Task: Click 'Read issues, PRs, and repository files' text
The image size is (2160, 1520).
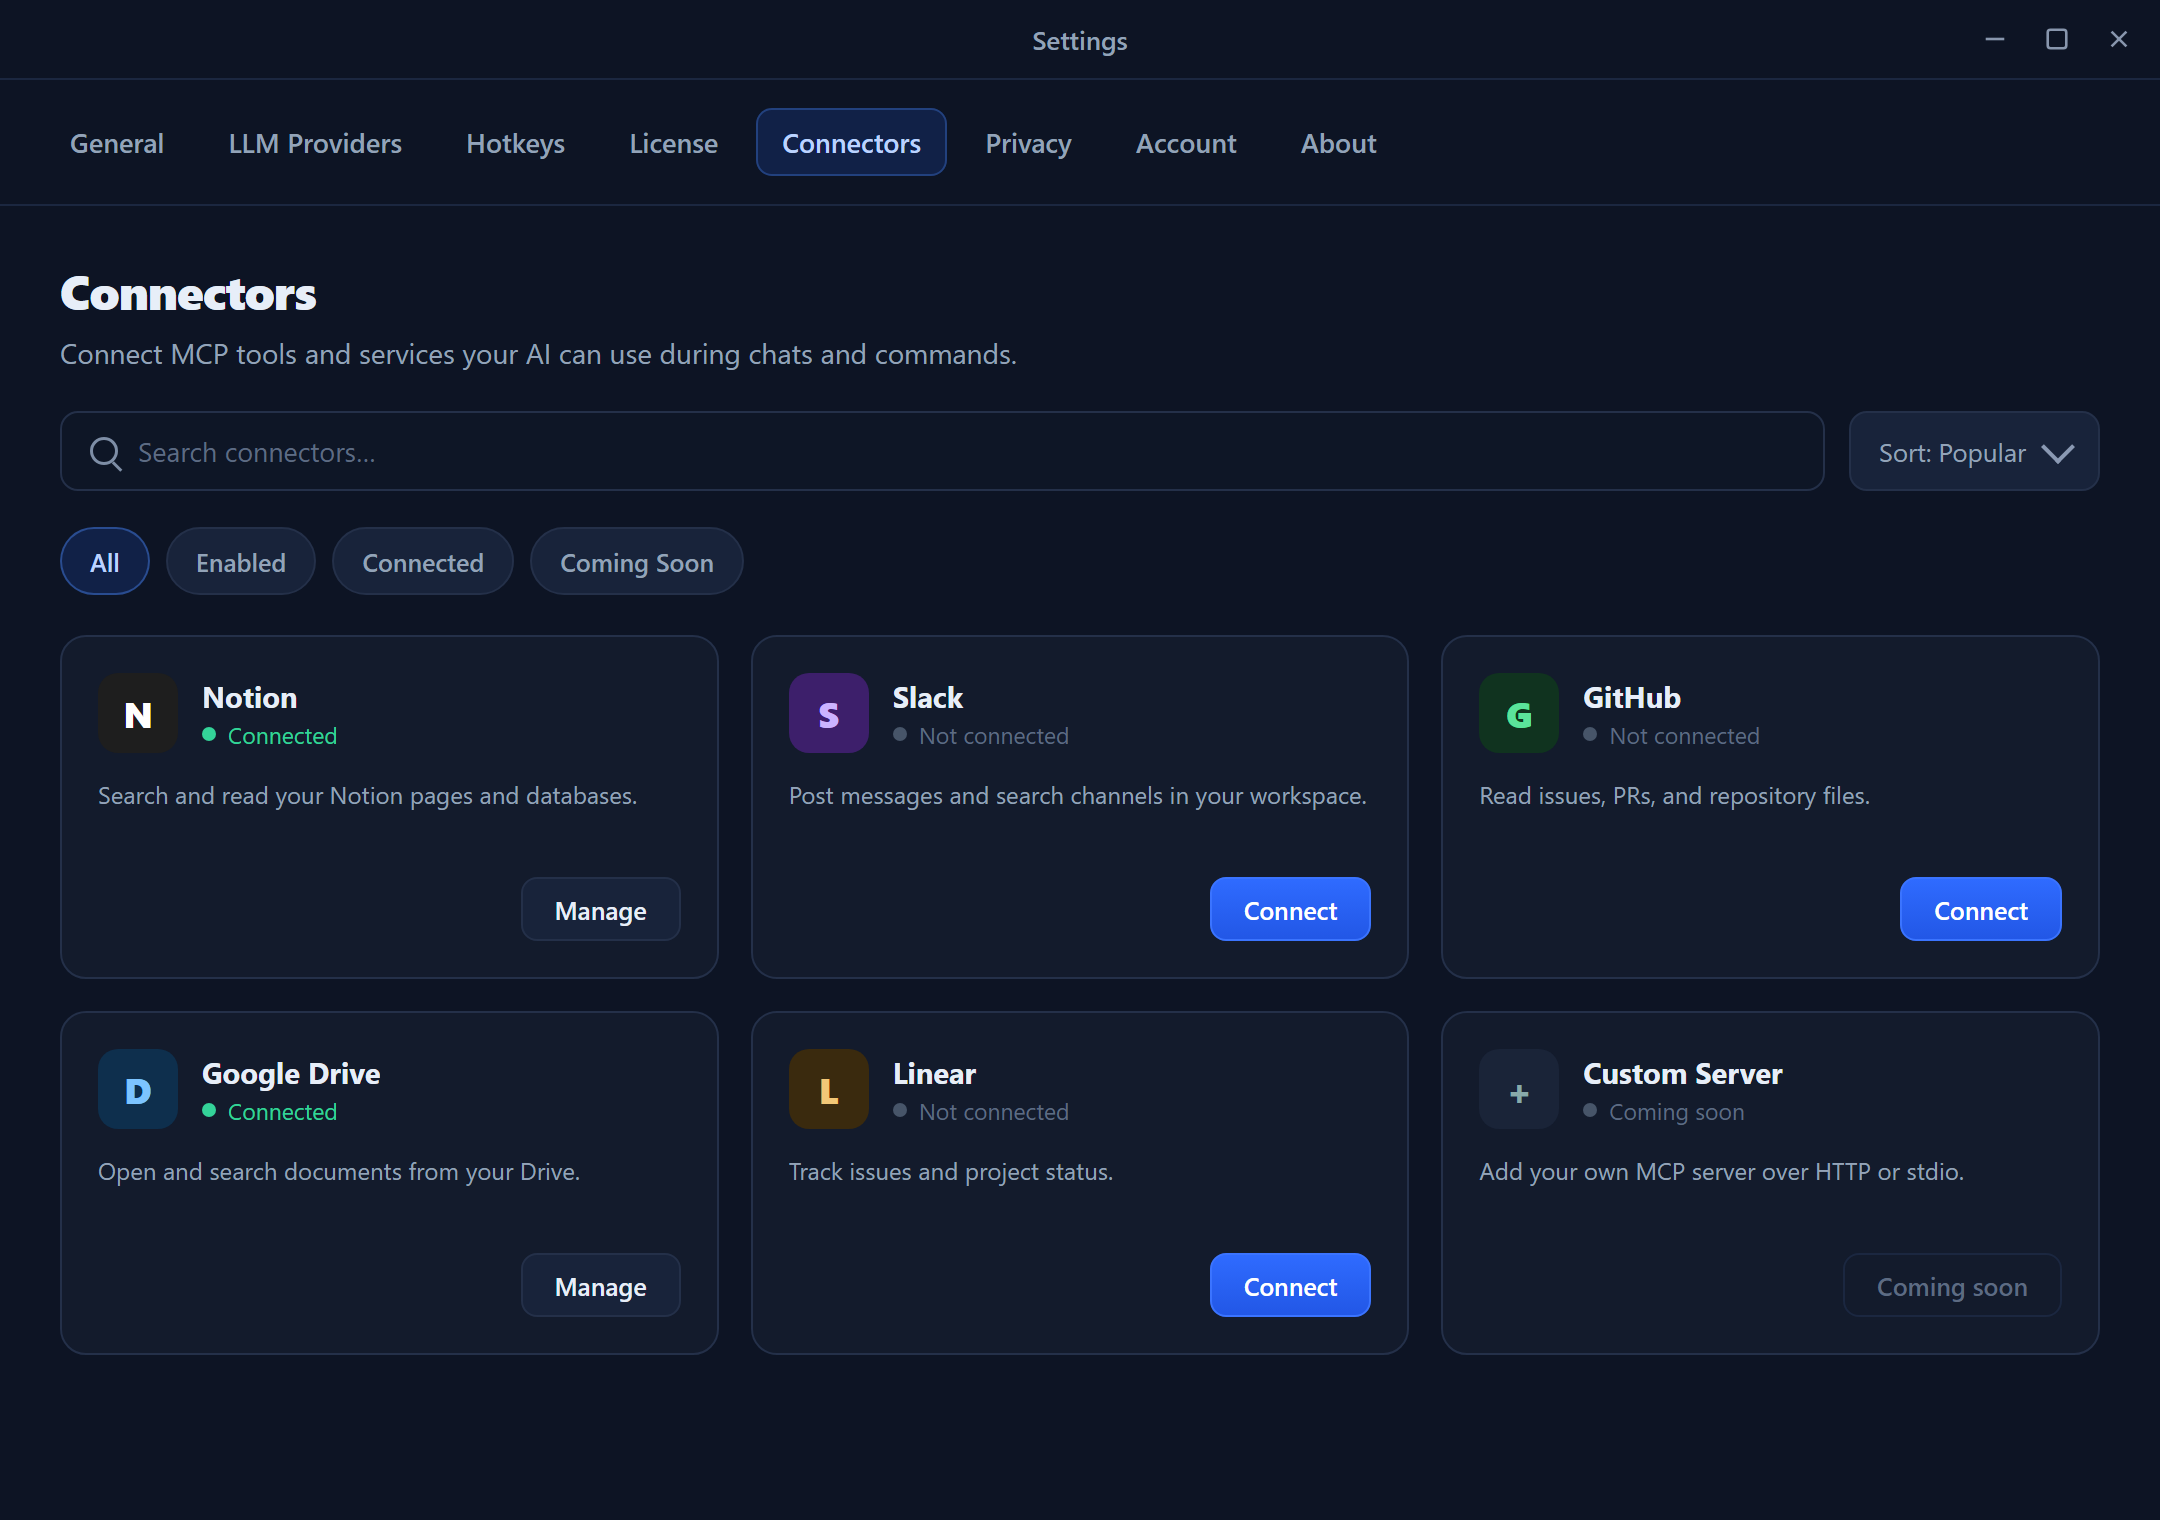Action: tap(1675, 796)
